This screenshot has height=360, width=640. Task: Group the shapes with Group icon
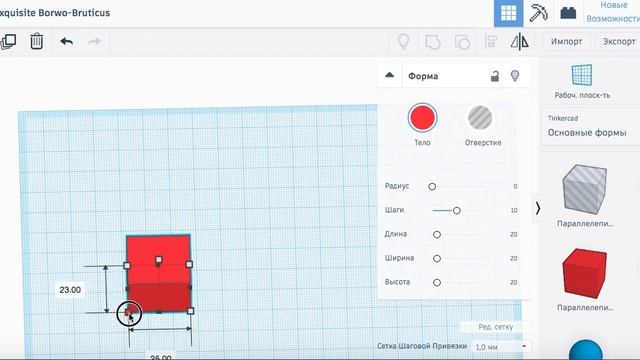click(433, 42)
